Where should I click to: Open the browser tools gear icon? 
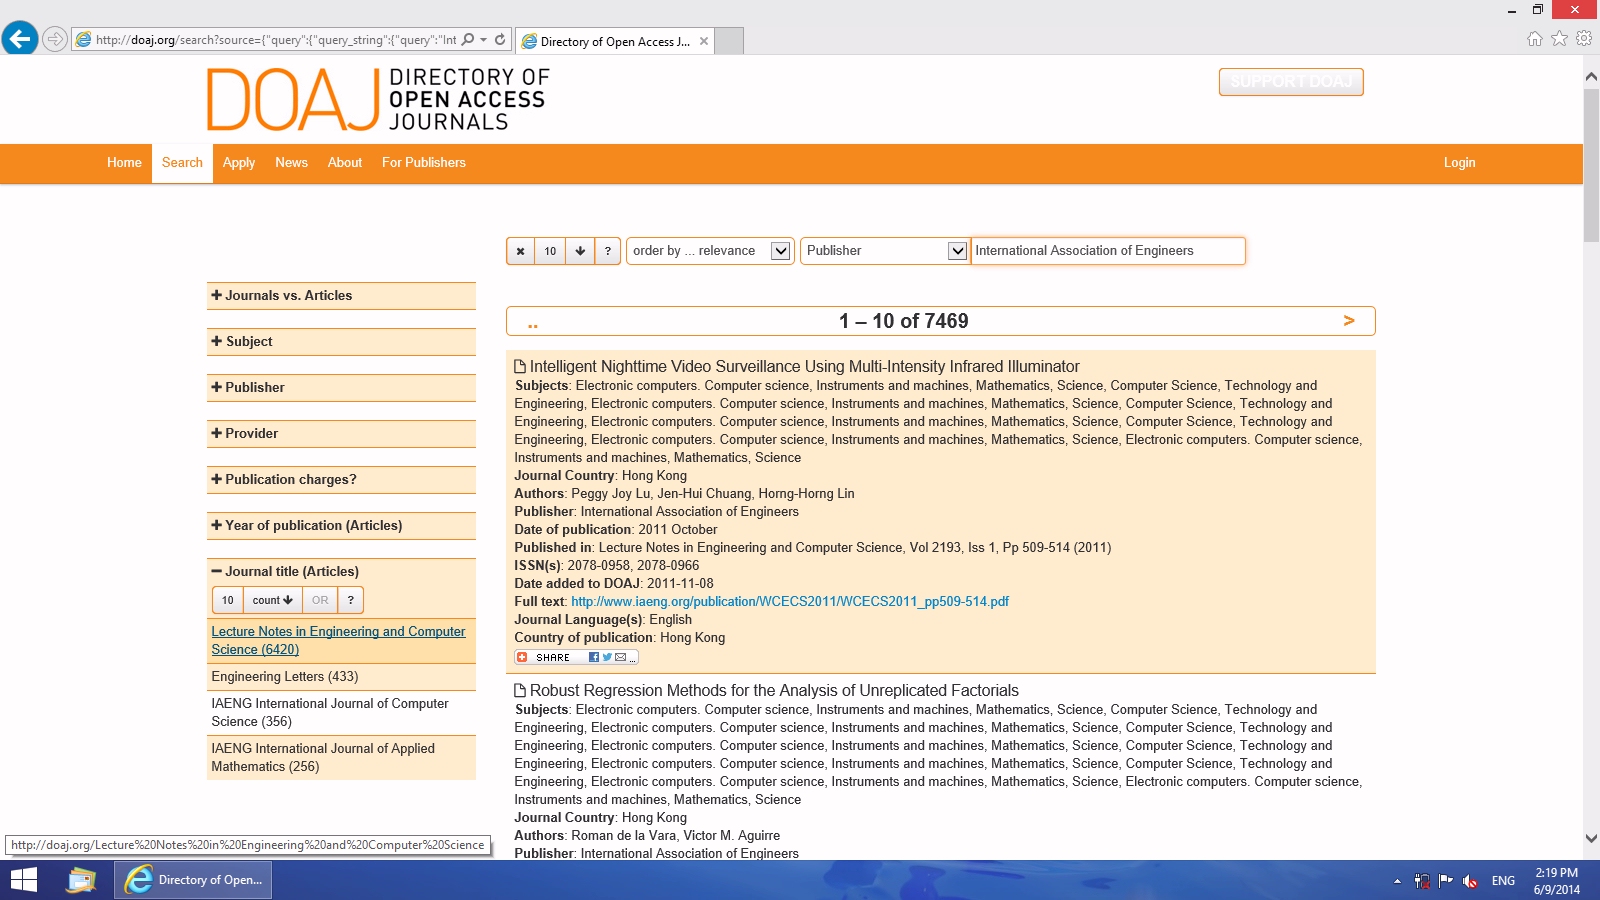click(1584, 39)
